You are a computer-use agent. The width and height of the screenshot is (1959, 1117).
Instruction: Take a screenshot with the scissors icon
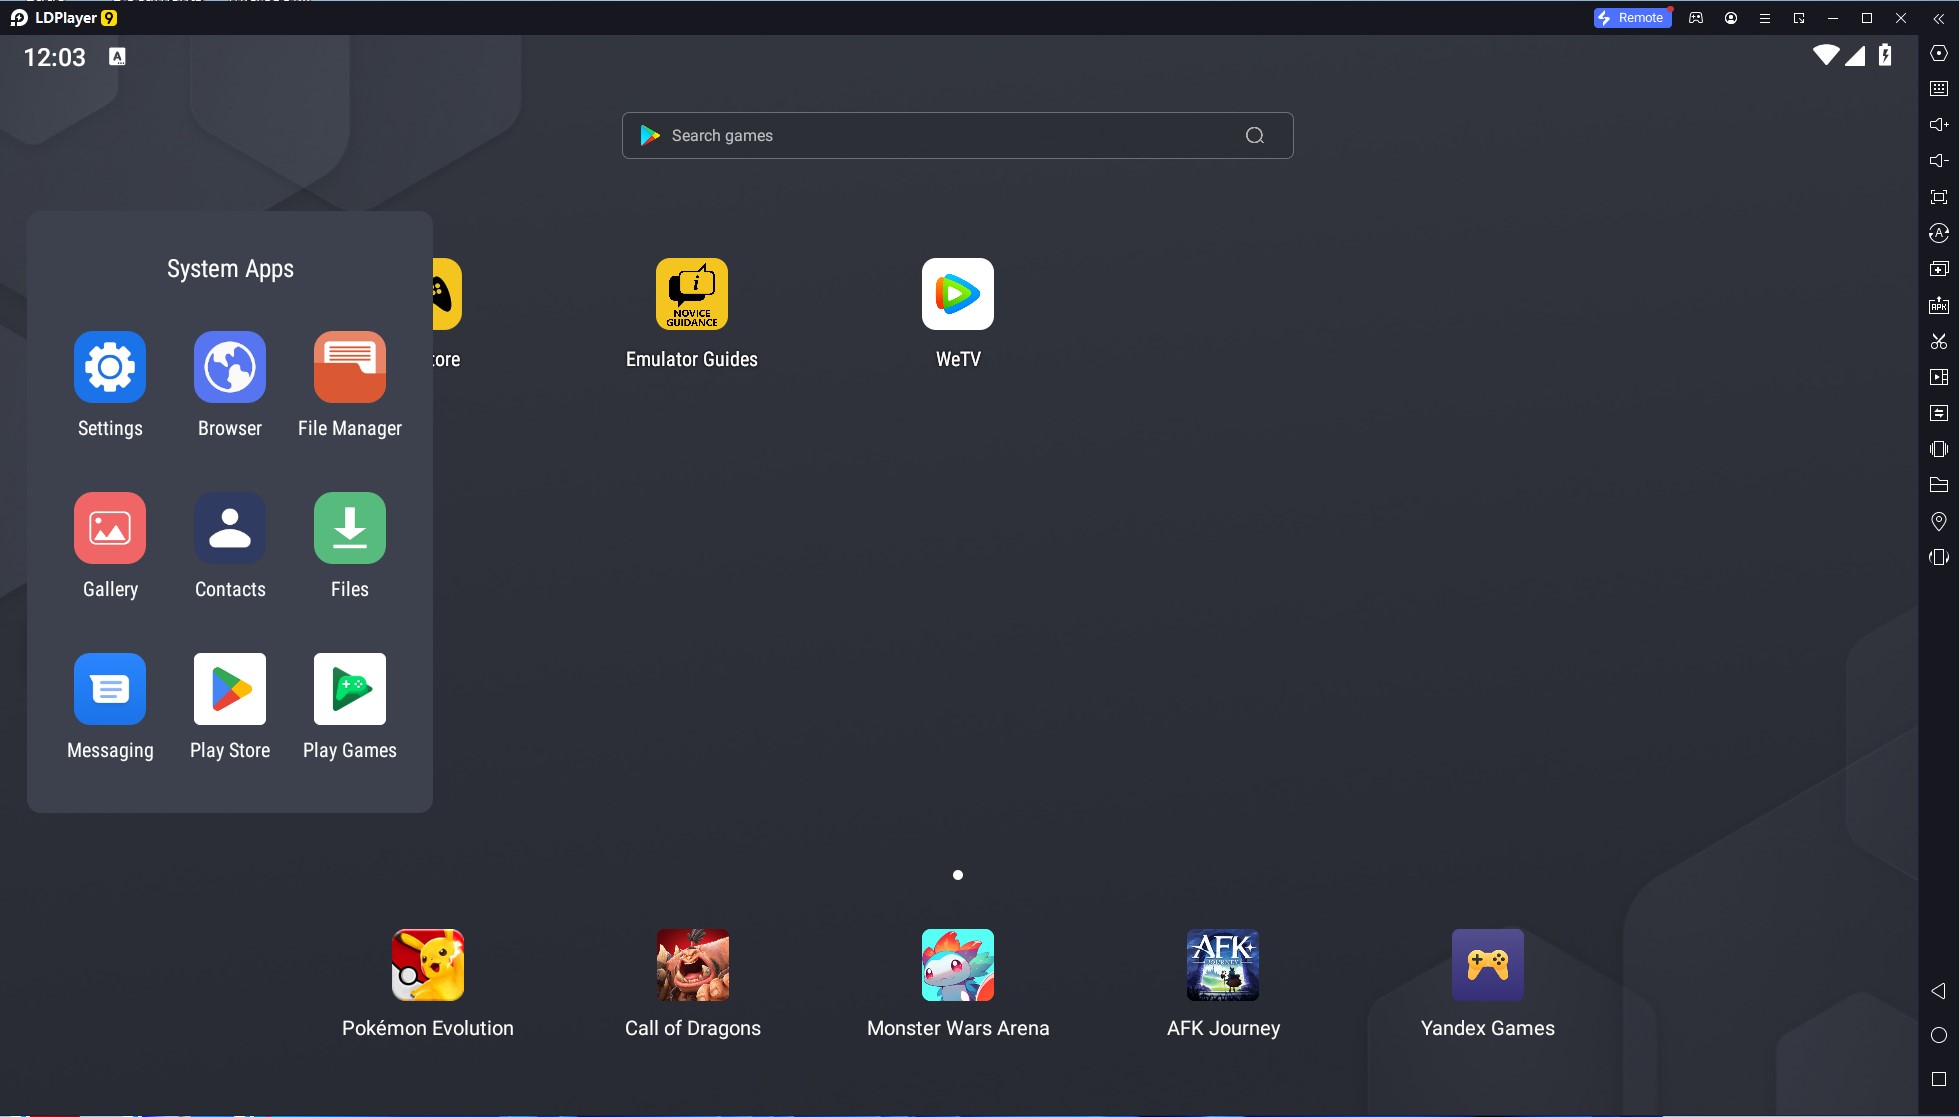(x=1939, y=341)
